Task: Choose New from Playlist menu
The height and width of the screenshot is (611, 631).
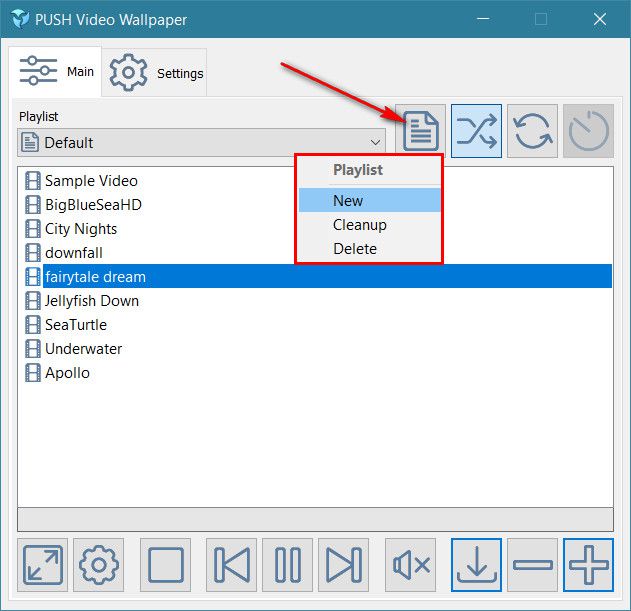Action: (369, 200)
